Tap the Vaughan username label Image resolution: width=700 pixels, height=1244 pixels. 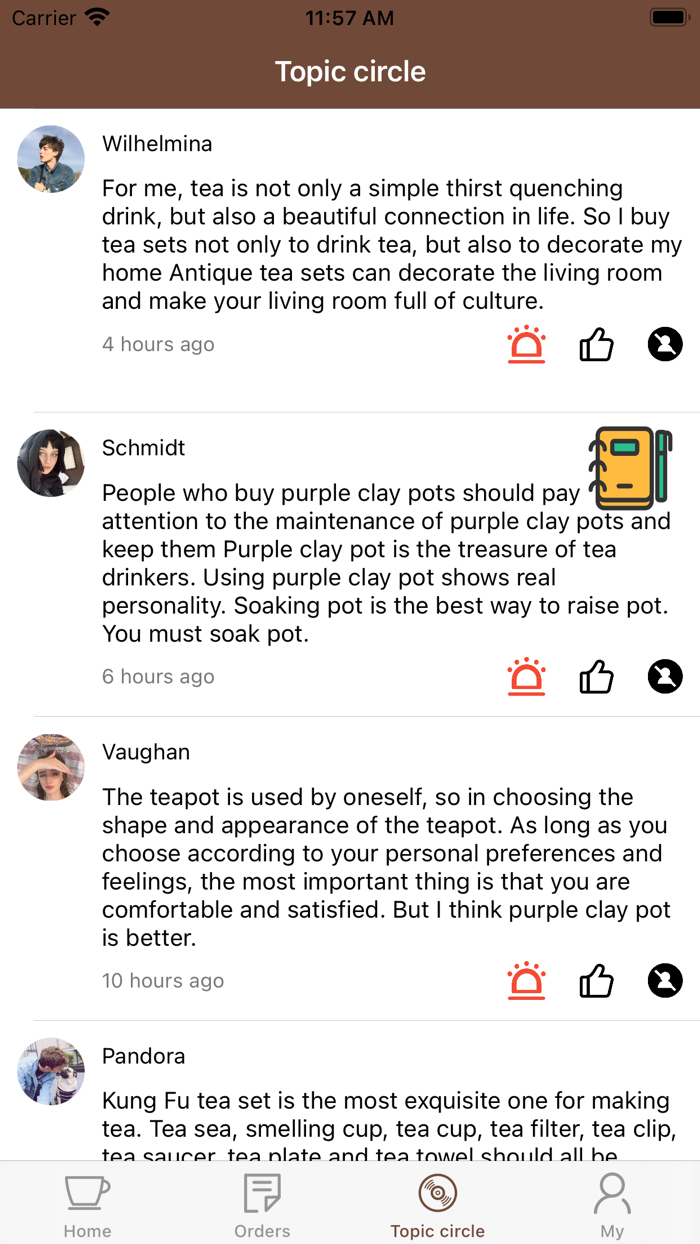[146, 752]
